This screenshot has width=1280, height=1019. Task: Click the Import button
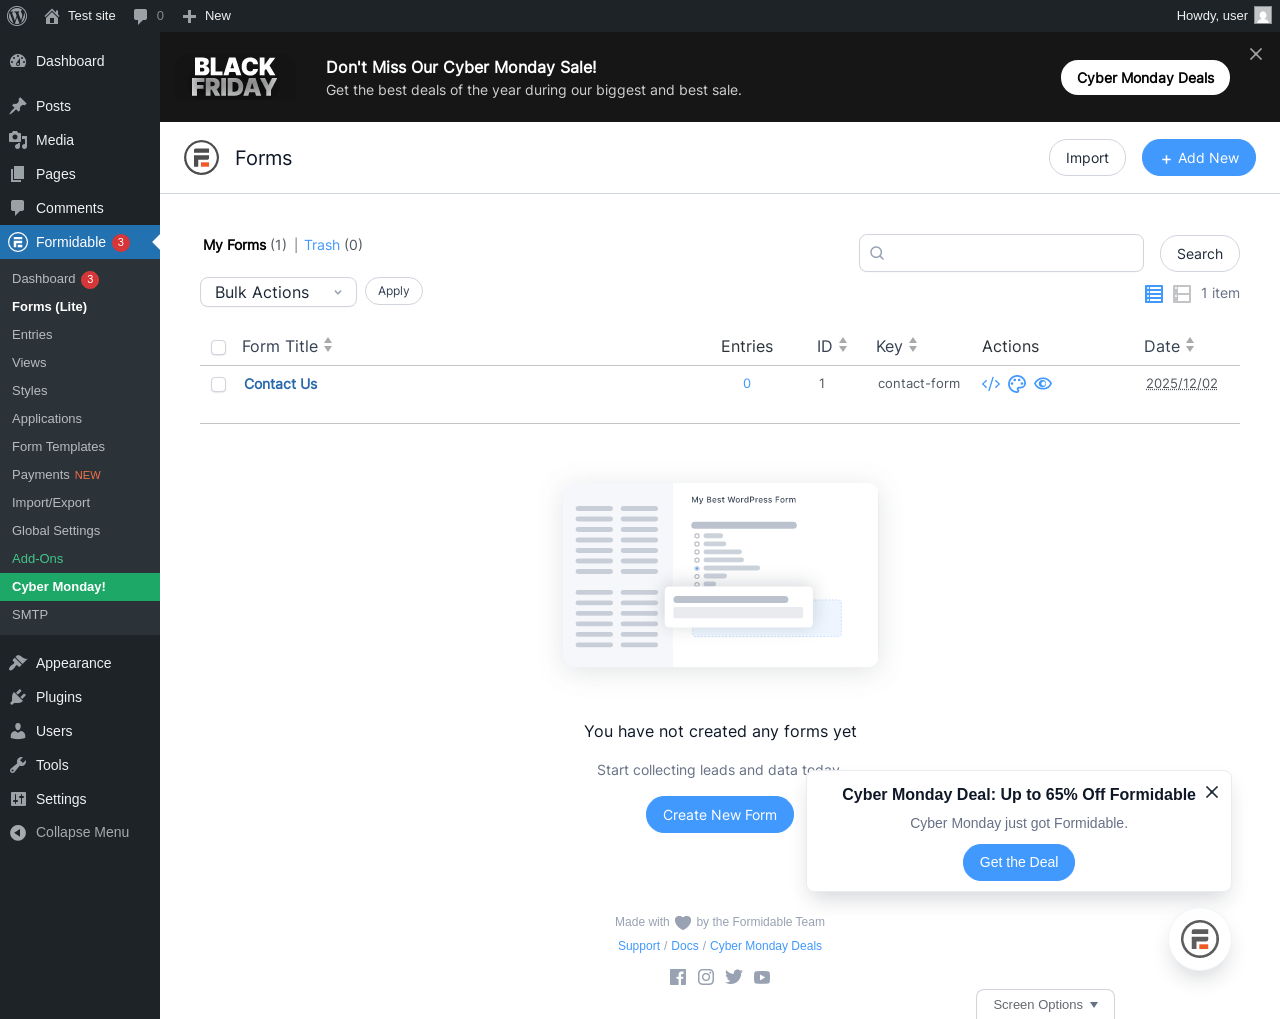[x=1087, y=158]
